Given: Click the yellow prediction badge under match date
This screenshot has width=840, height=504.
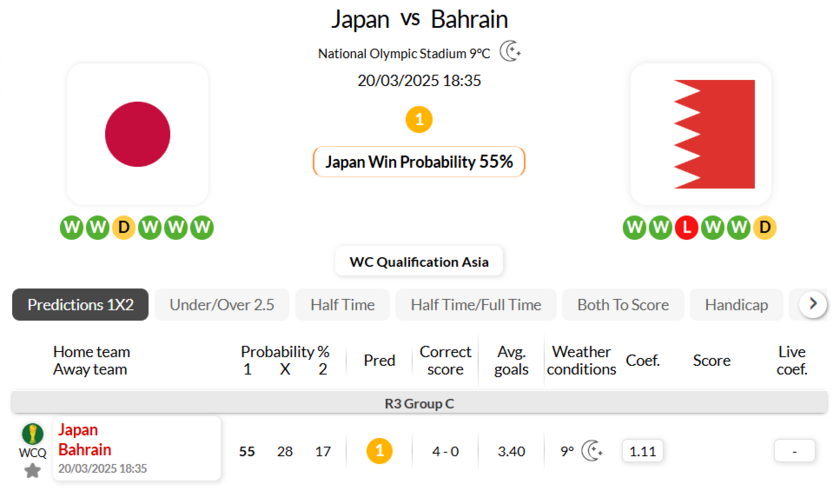Looking at the screenshot, I should [419, 120].
